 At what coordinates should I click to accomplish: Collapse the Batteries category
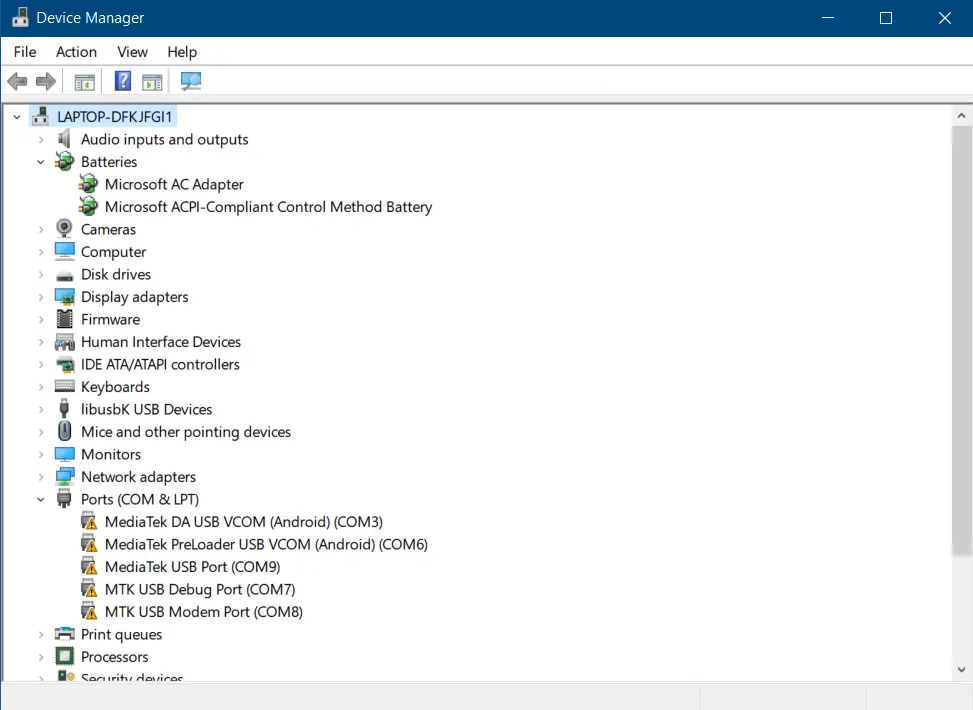tap(40, 161)
